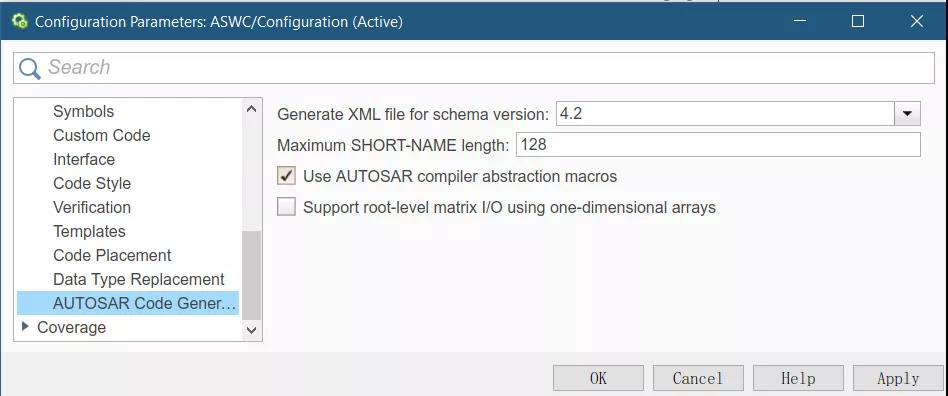Uncheck Use AUTOSAR compiler abstraction macros

[287, 177]
